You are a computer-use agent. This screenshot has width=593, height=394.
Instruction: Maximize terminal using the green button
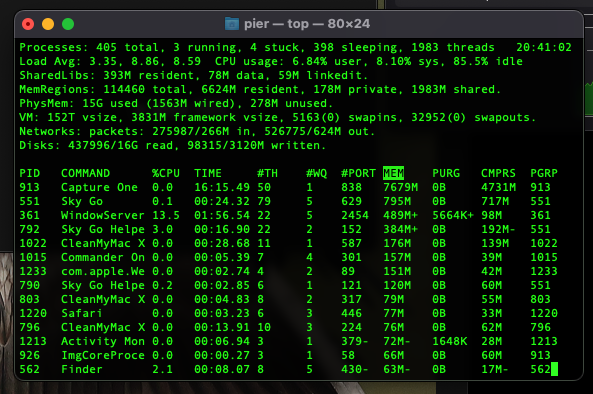[x=68, y=24]
